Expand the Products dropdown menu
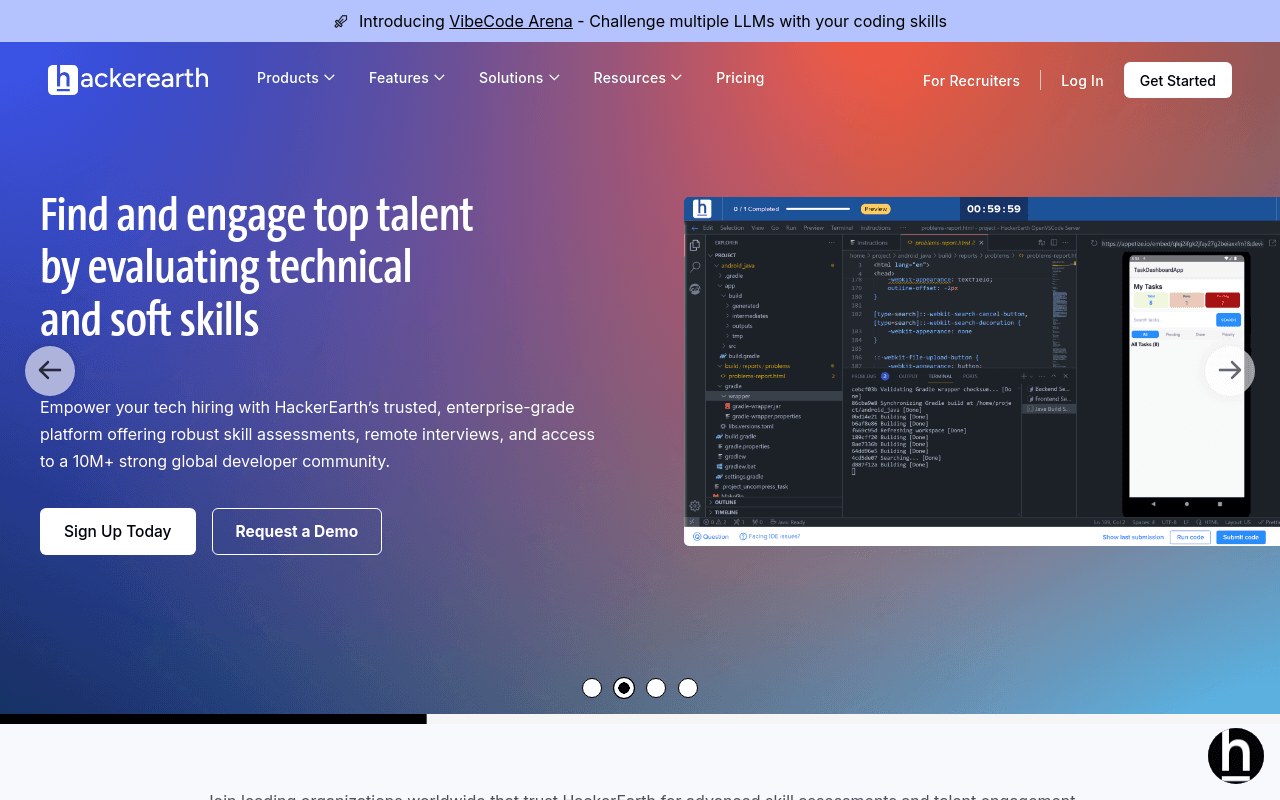 pos(296,78)
